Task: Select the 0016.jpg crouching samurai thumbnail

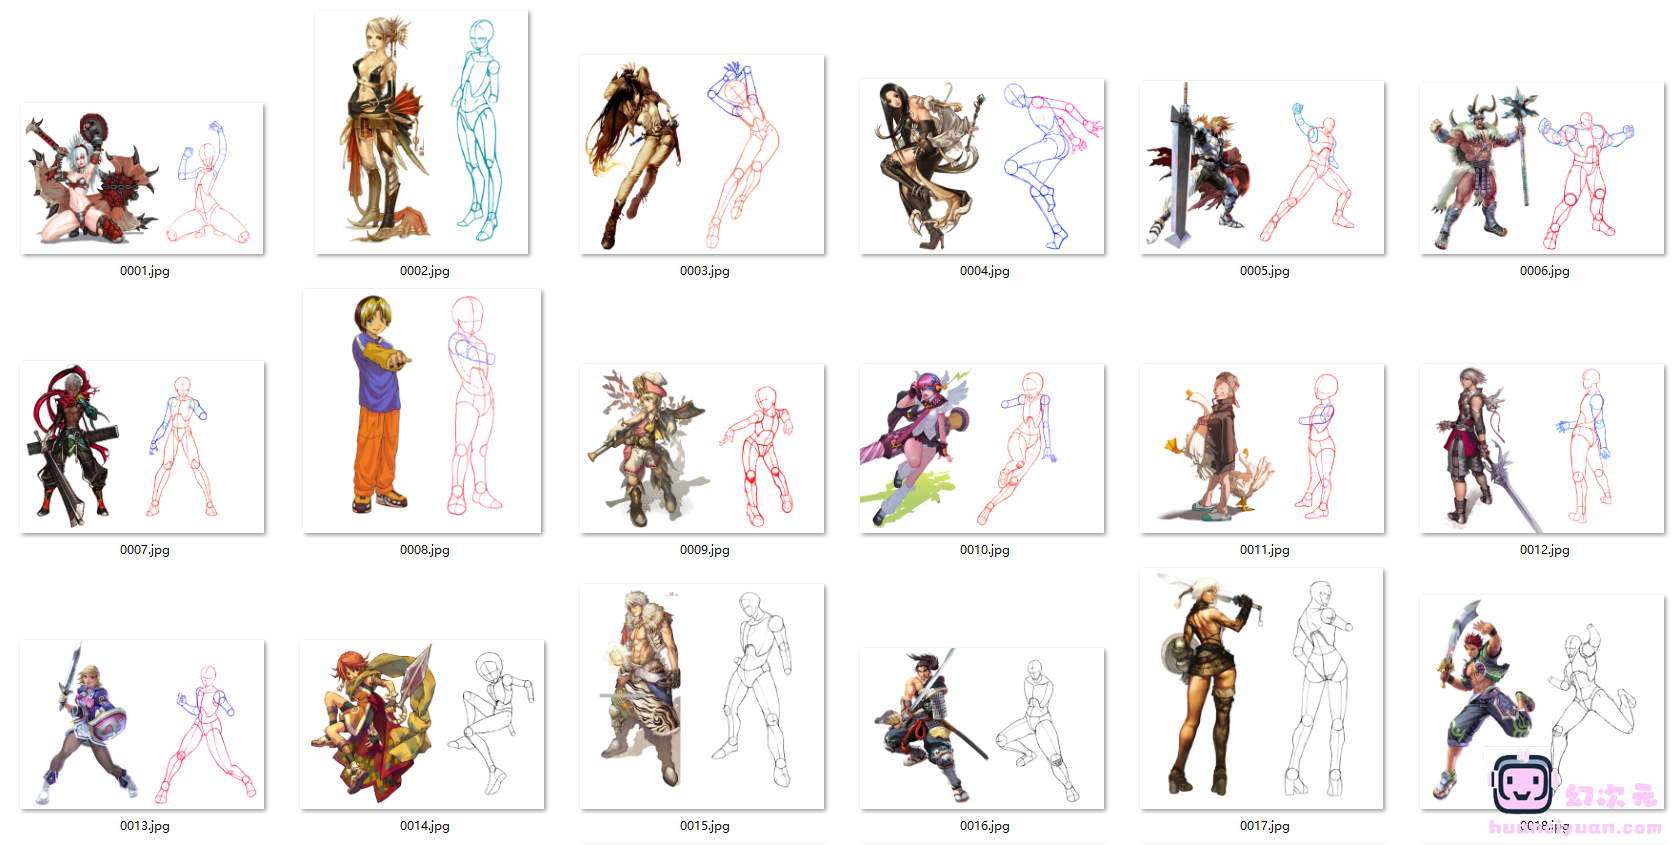Action: [982, 728]
